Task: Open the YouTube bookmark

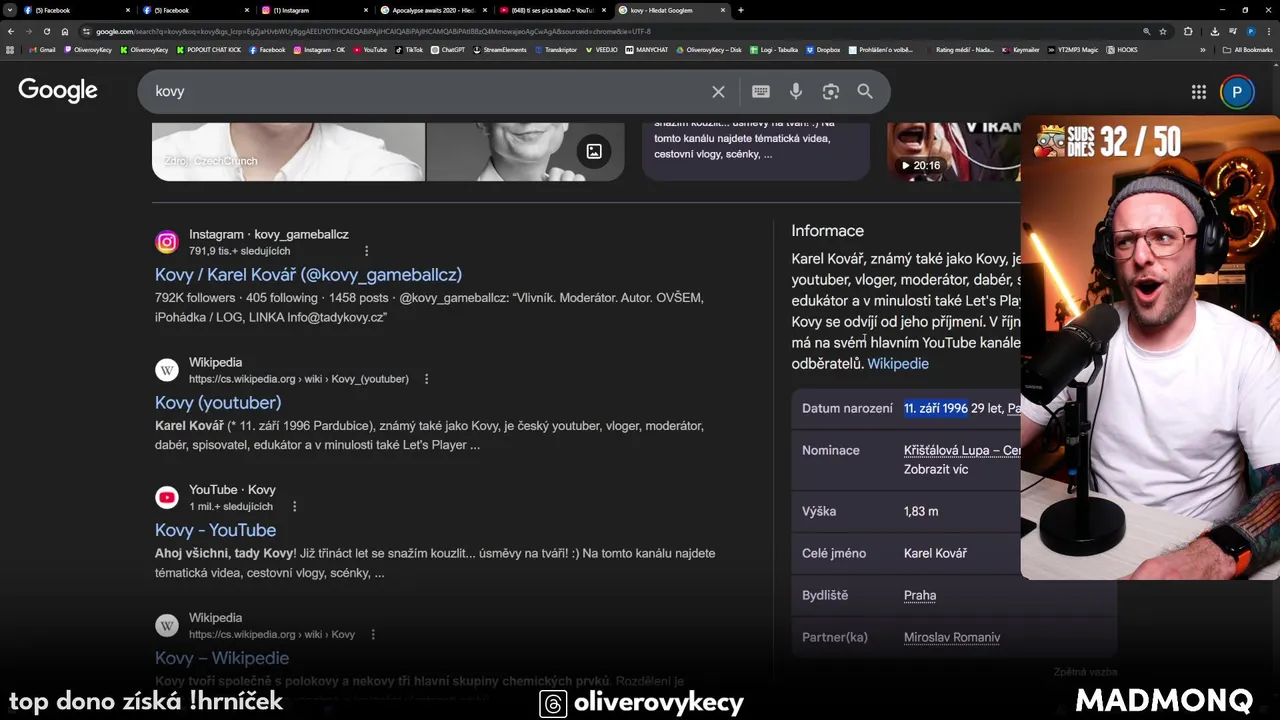Action: click(370, 49)
